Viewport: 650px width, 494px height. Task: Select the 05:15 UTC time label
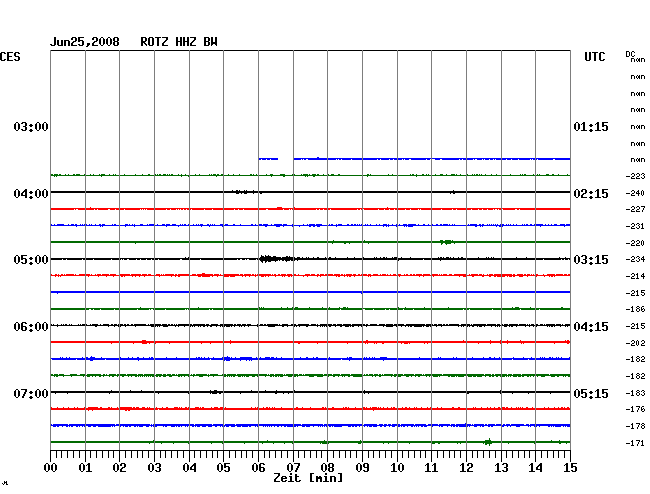point(591,393)
